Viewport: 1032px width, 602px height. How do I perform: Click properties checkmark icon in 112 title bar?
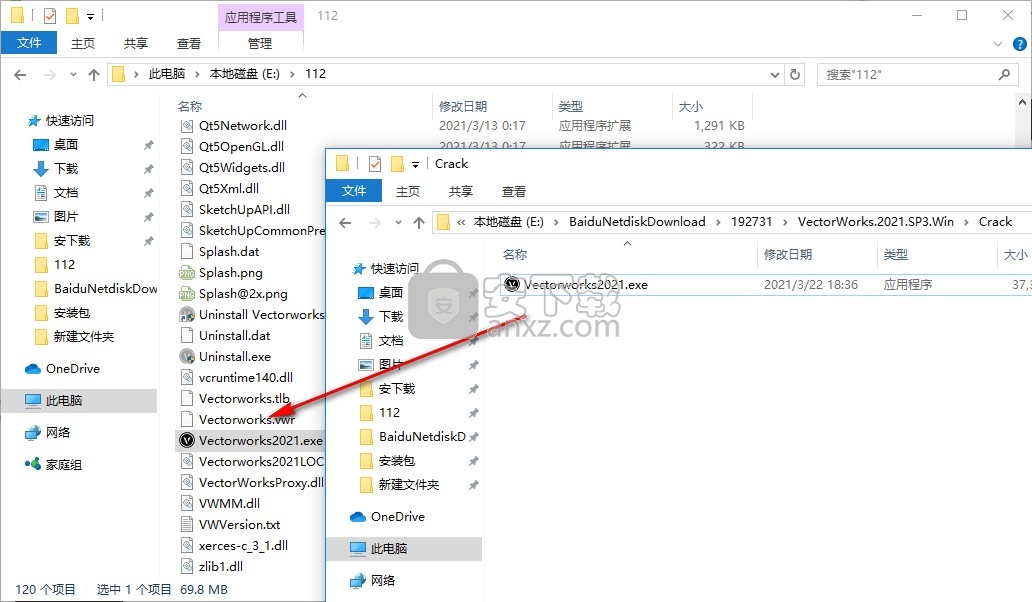(50, 16)
